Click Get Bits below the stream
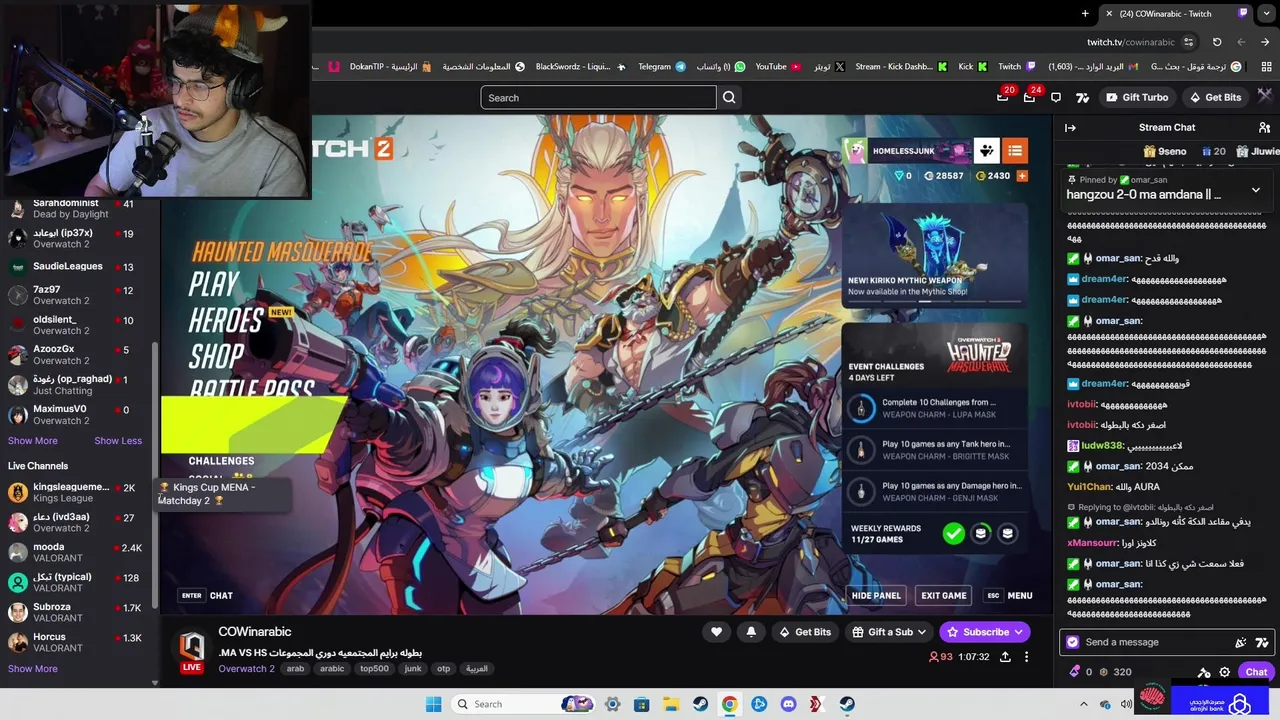The height and width of the screenshot is (720, 1280). [804, 632]
